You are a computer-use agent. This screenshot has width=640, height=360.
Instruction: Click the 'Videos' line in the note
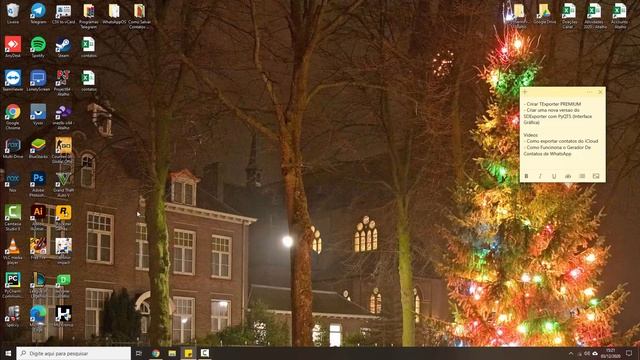[531, 135]
